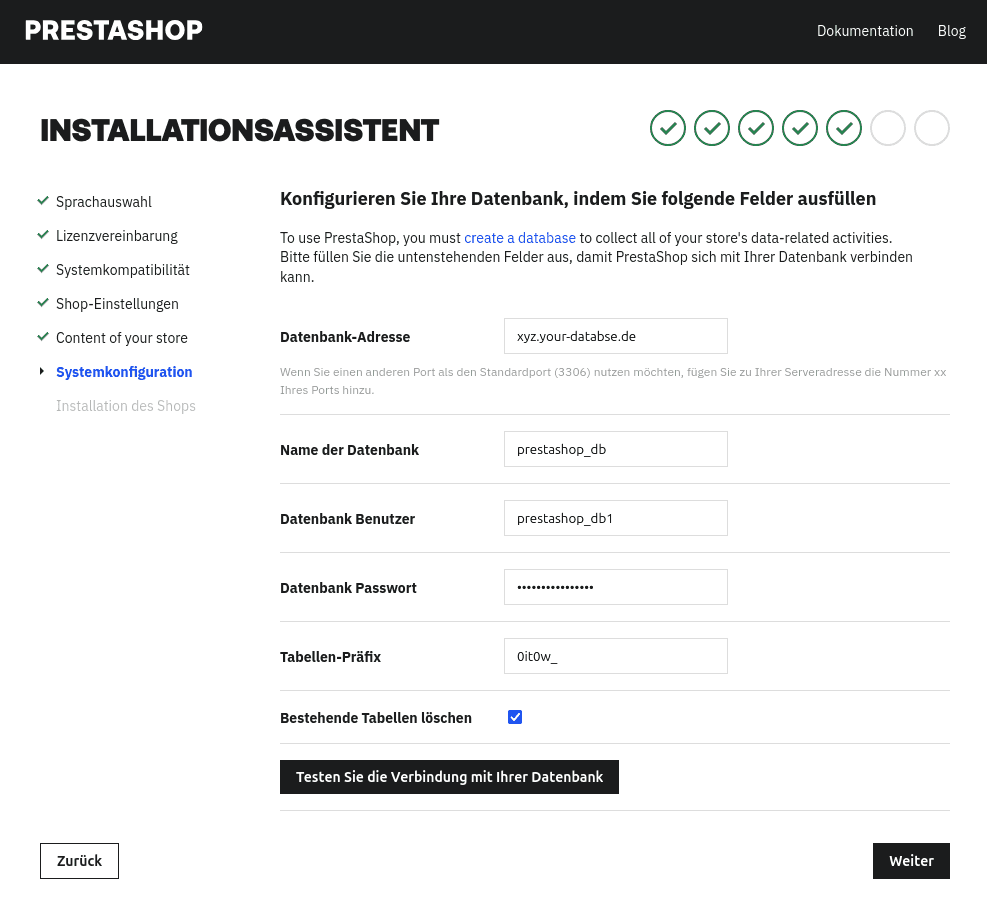This screenshot has height=911, width=987.
Task: Click the fifth completed step checkmark circle
Action: click(844, 128)
